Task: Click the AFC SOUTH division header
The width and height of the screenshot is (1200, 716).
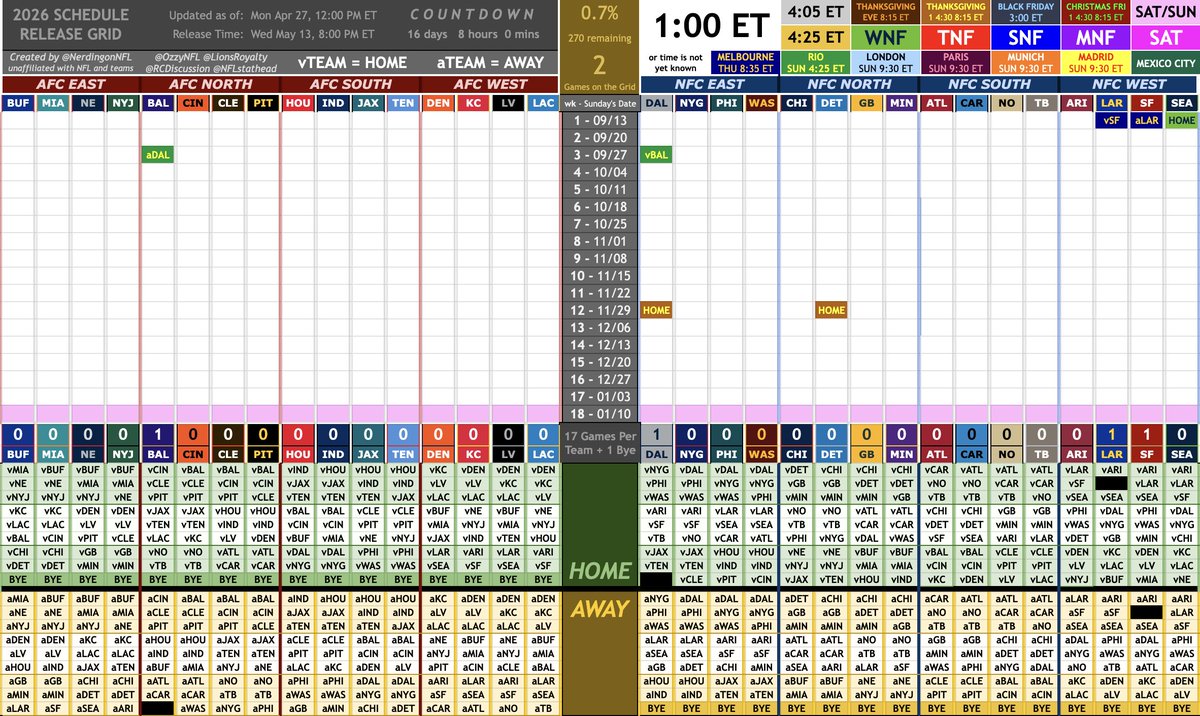Action: click(x=349, y=84)
